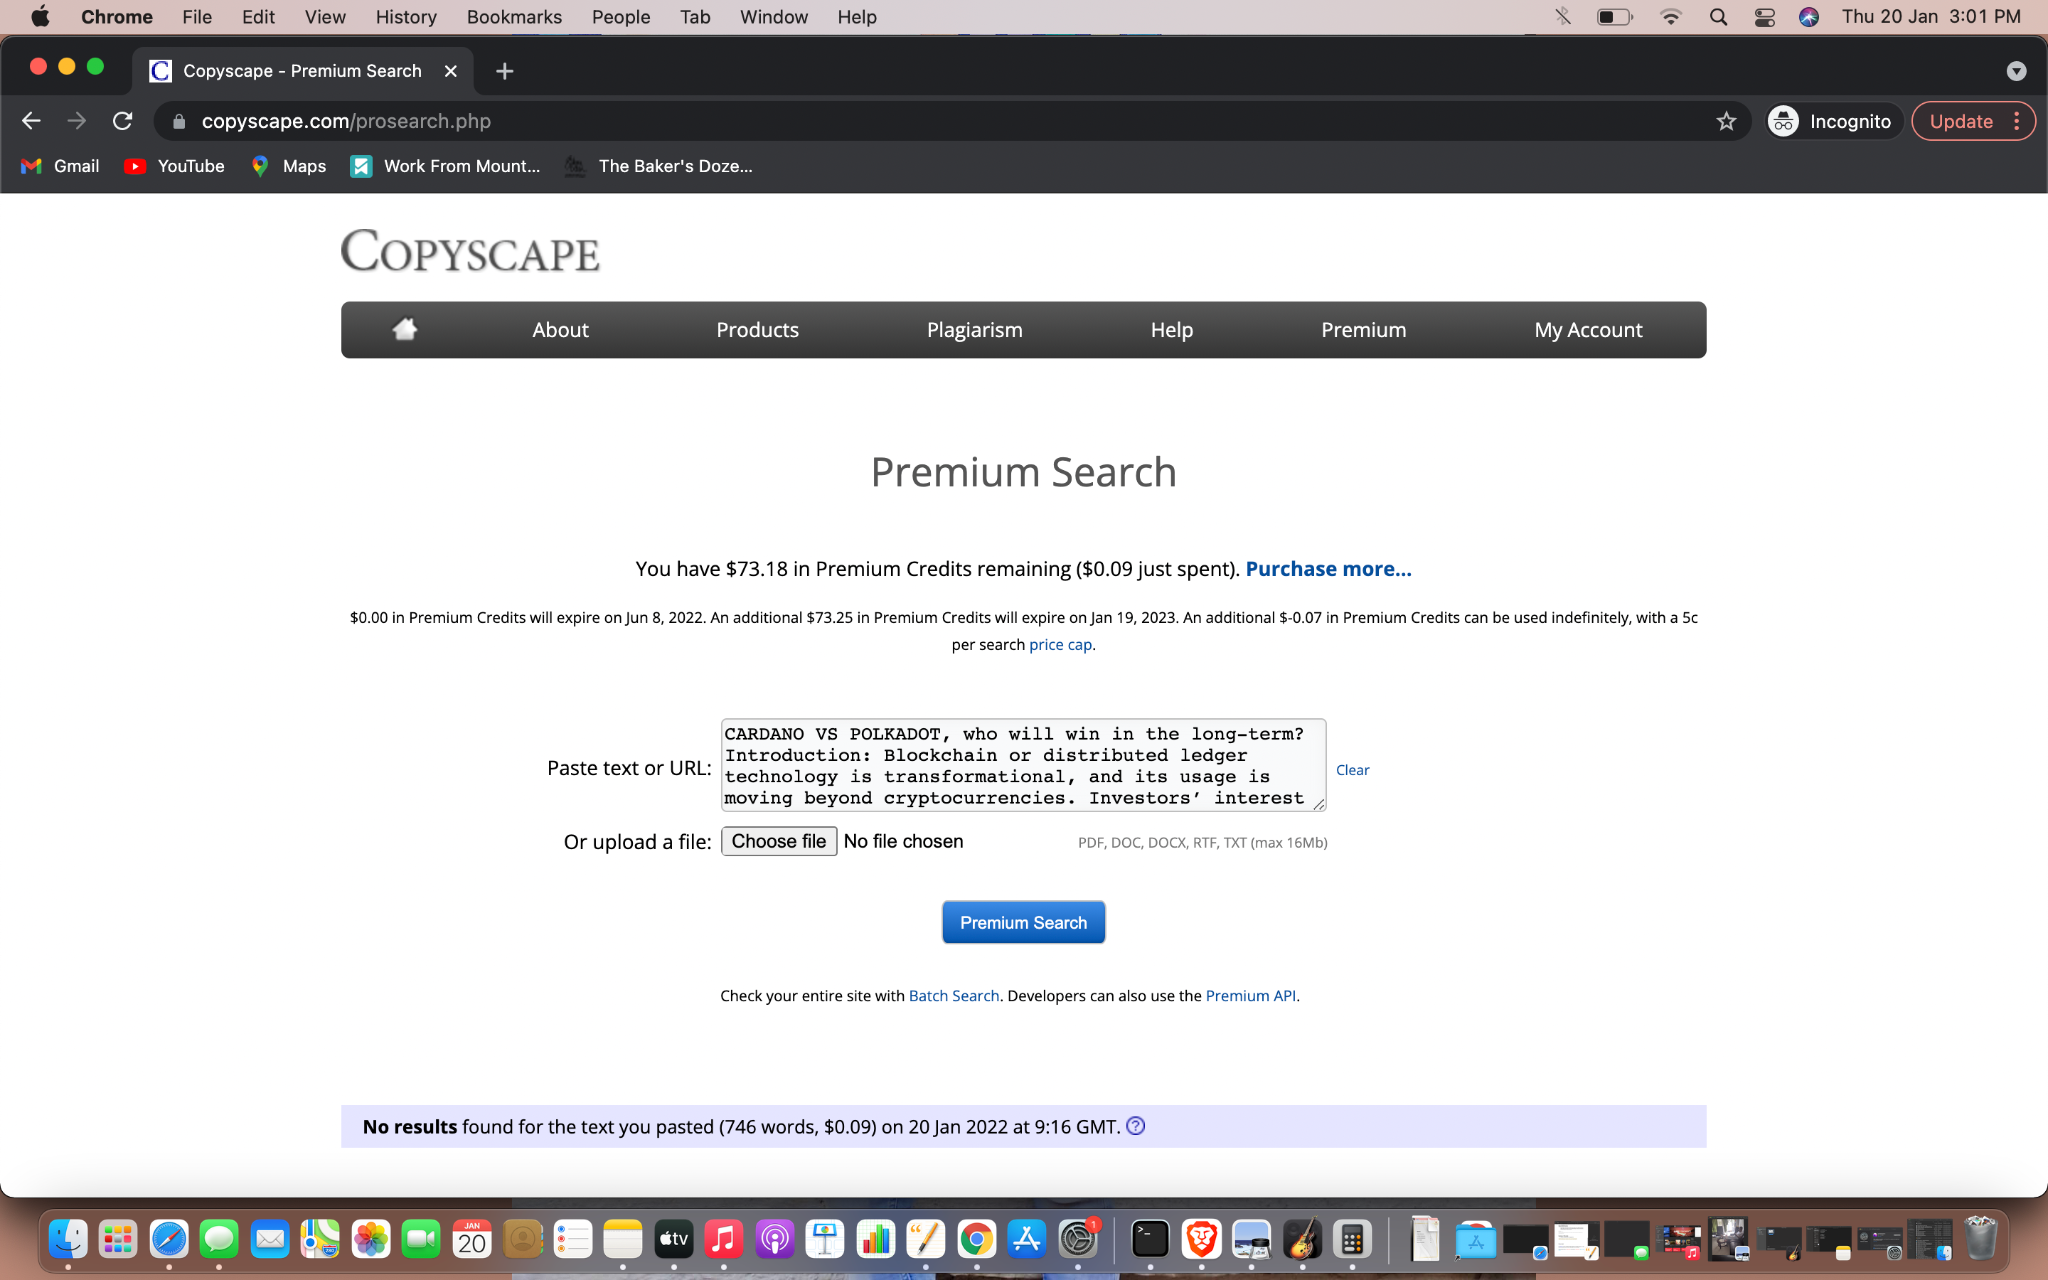
Task: Open The Baker's Doze... bookmark
Action: (659, 166)
